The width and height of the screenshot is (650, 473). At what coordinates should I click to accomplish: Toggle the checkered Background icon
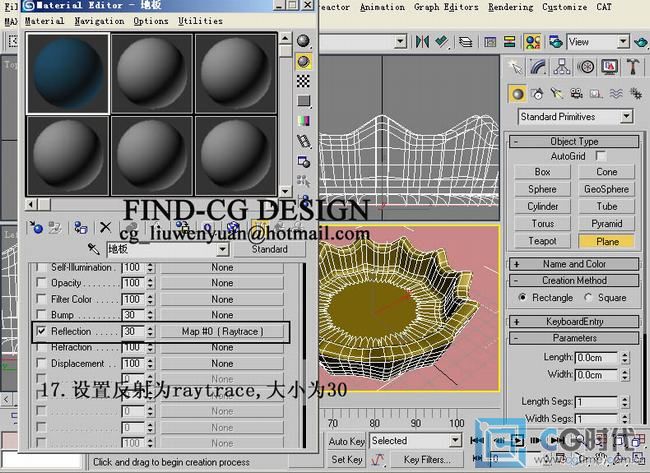303,81
